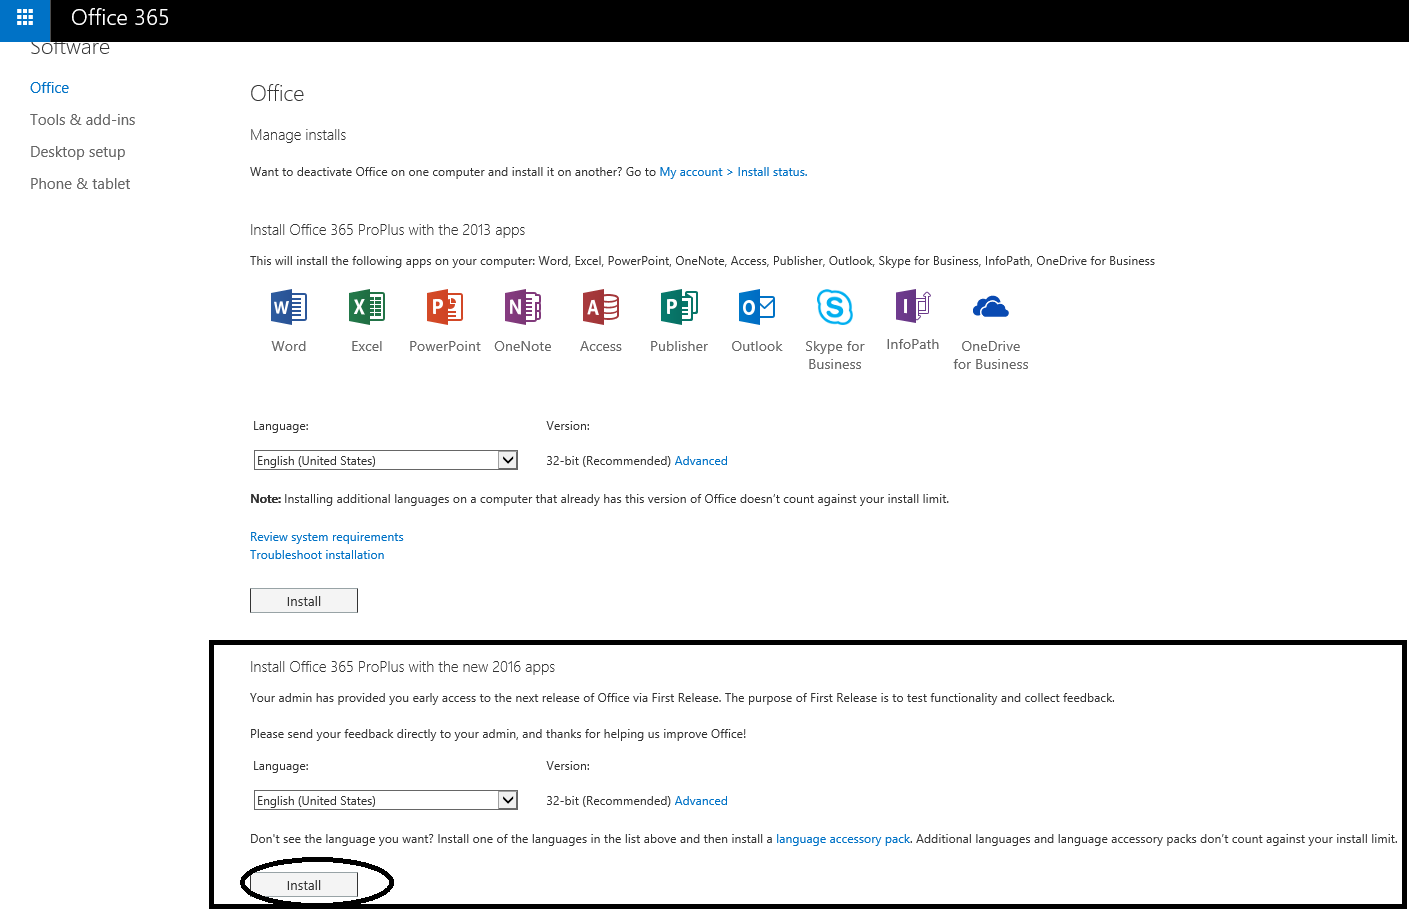Click the Excel label under icon
Screen dimensions: 1409x910
pyautogui.click(x=367, y=346)
